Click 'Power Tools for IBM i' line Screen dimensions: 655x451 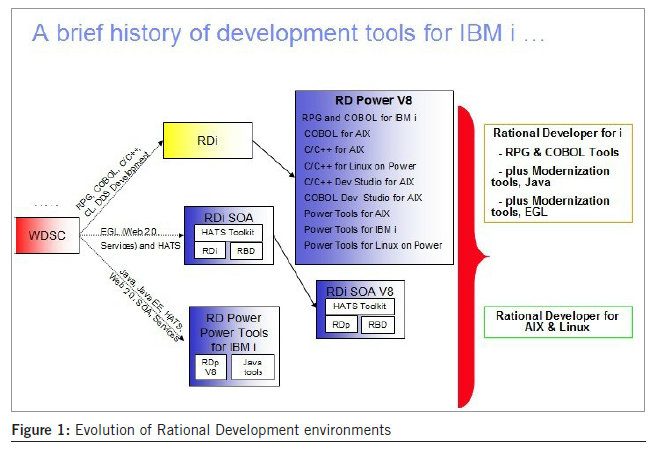(x=350, y=229)
